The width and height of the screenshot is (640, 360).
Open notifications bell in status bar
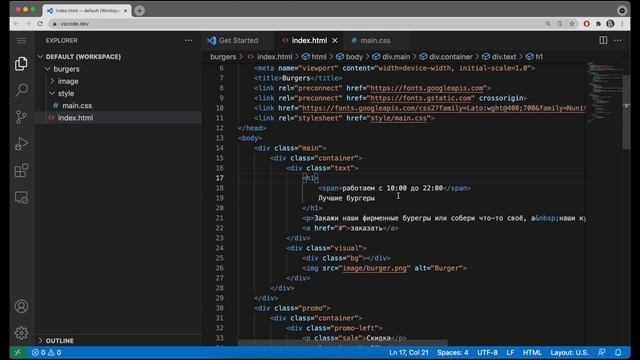(618, 352)
